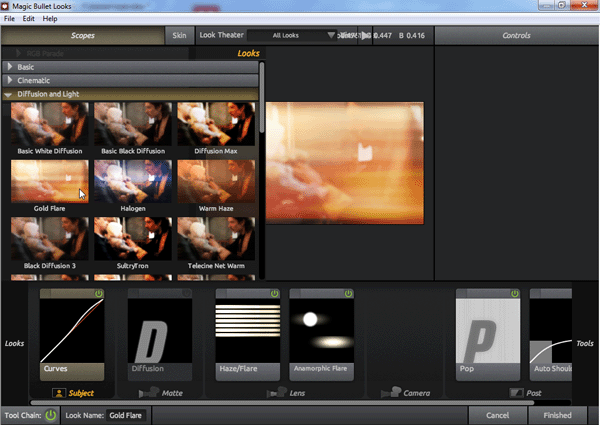The width and height of the screenshot is (600, 425).
Task: Click the Look Theater play button
Action: (365, 35)
